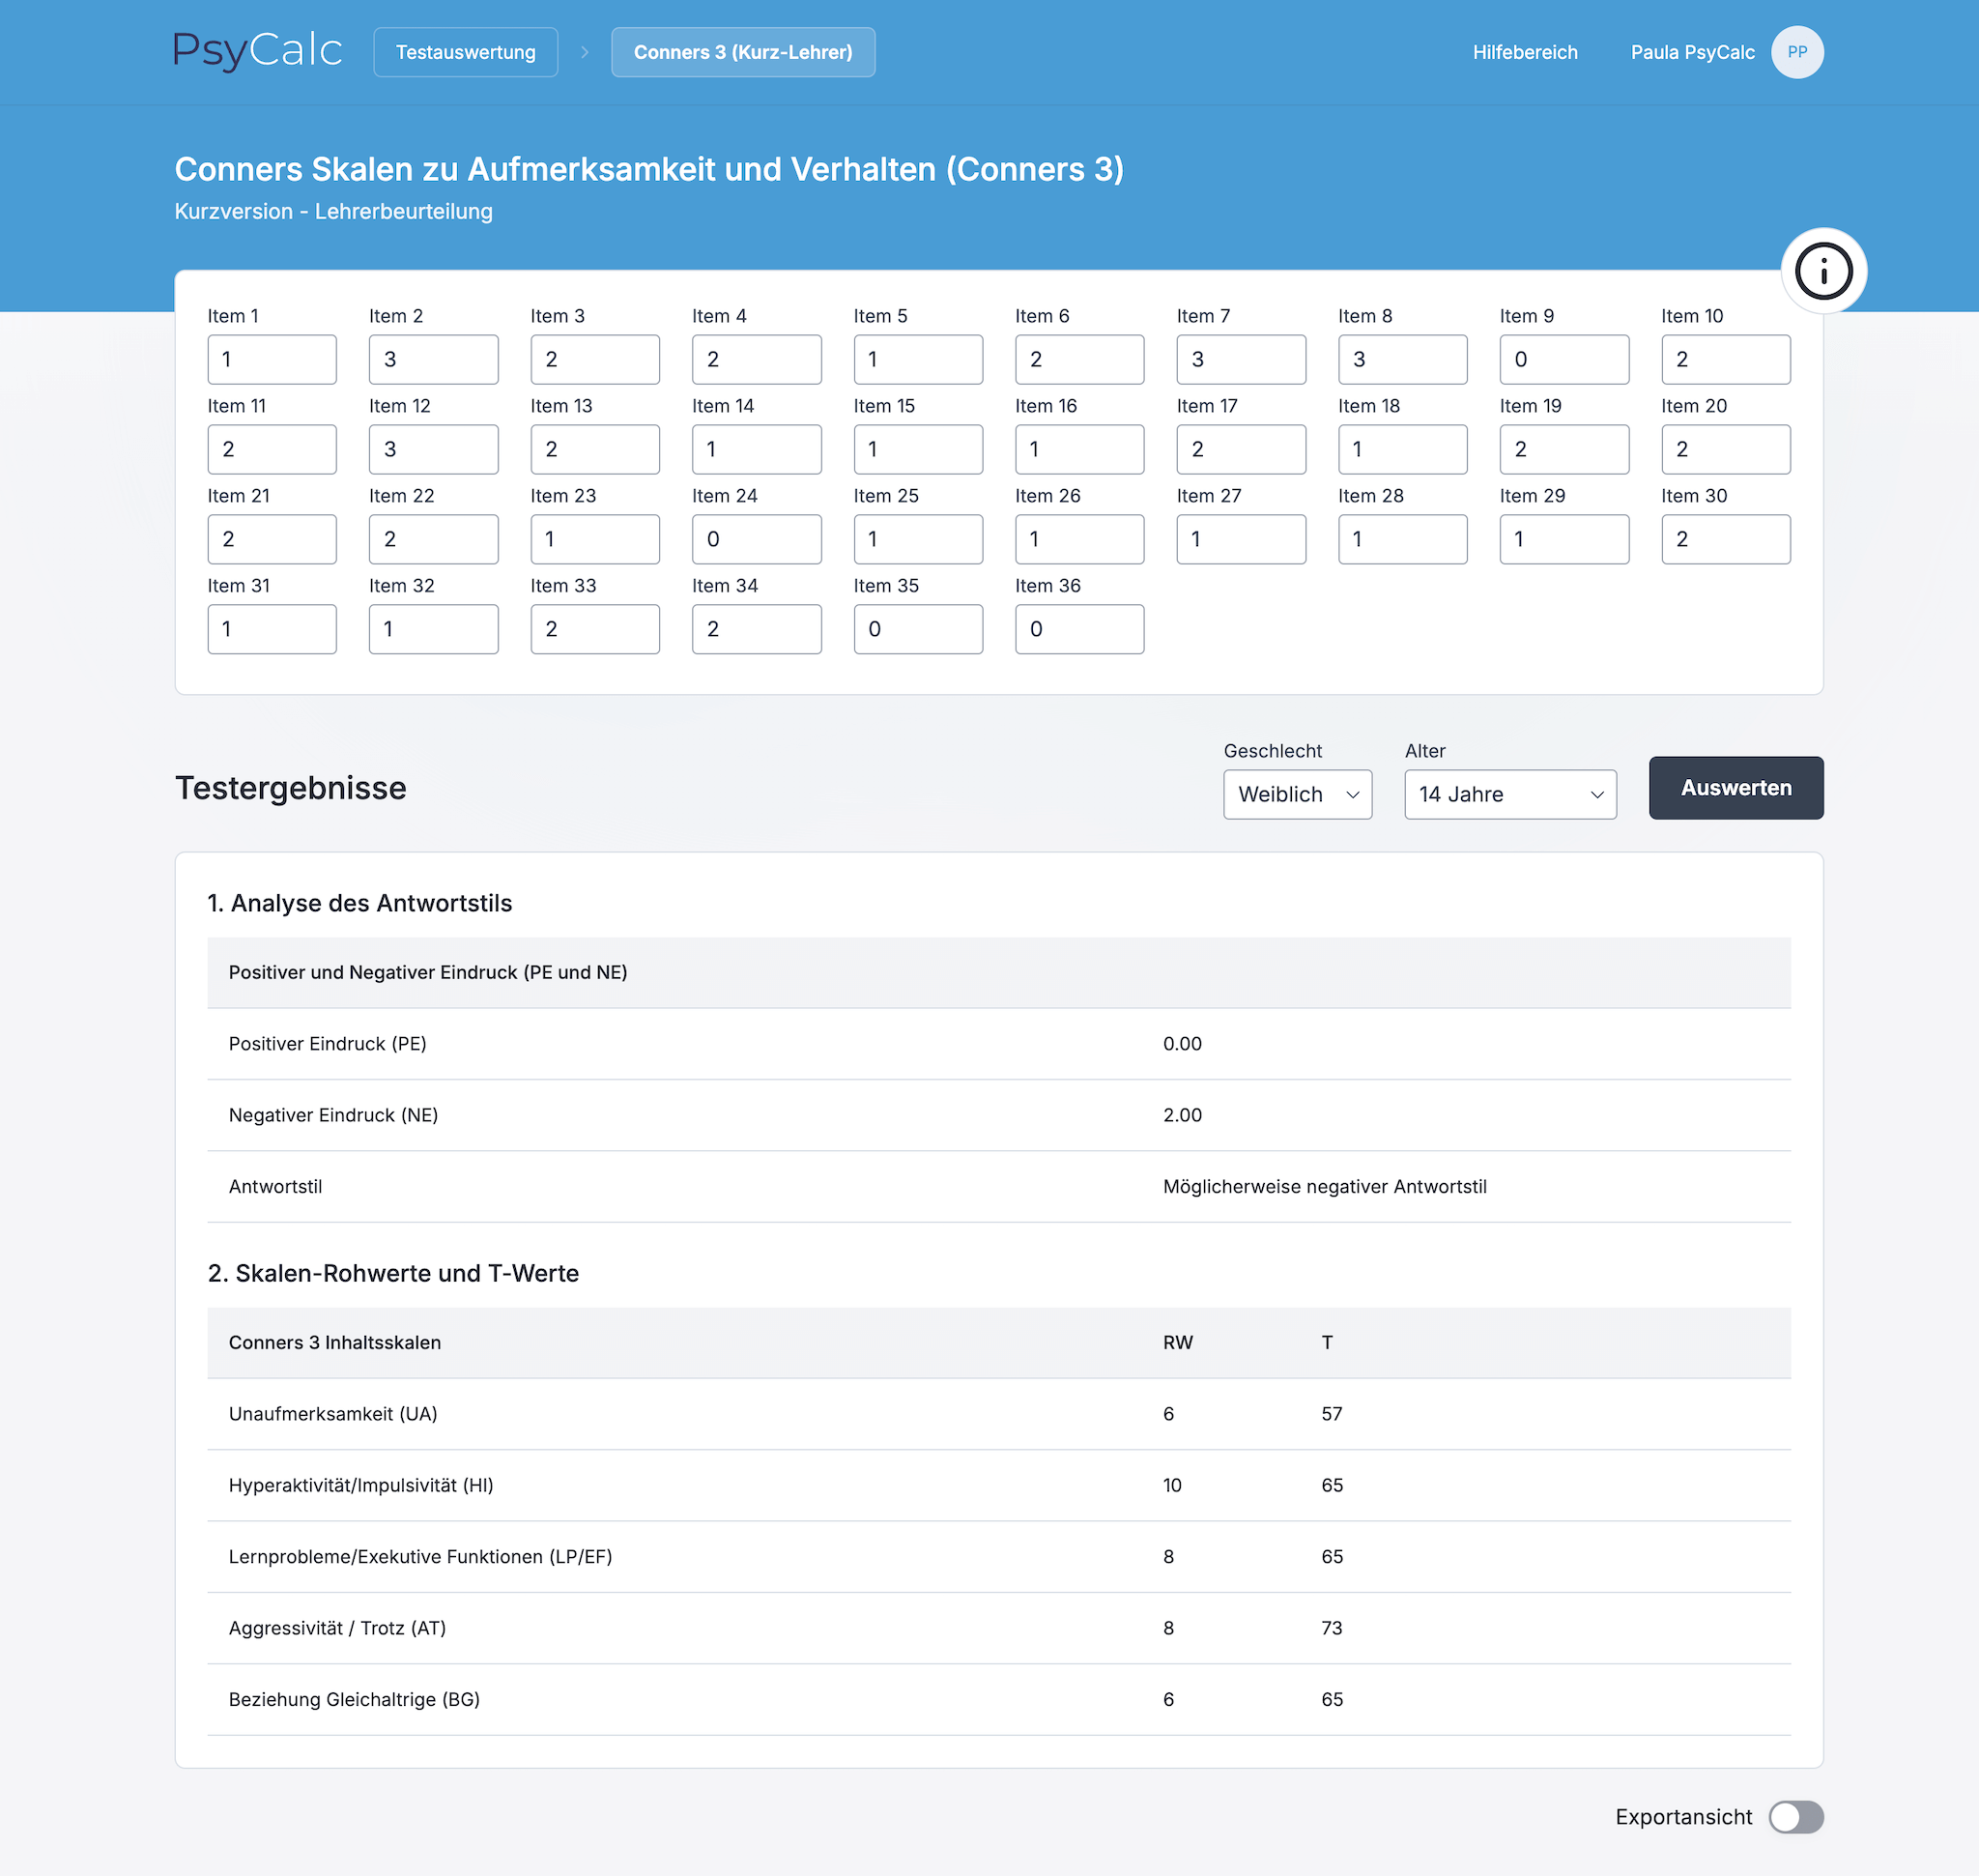Screen dimensions: 1979x1876
Task: Open the PP user avatar
Action: (1797, 52)
